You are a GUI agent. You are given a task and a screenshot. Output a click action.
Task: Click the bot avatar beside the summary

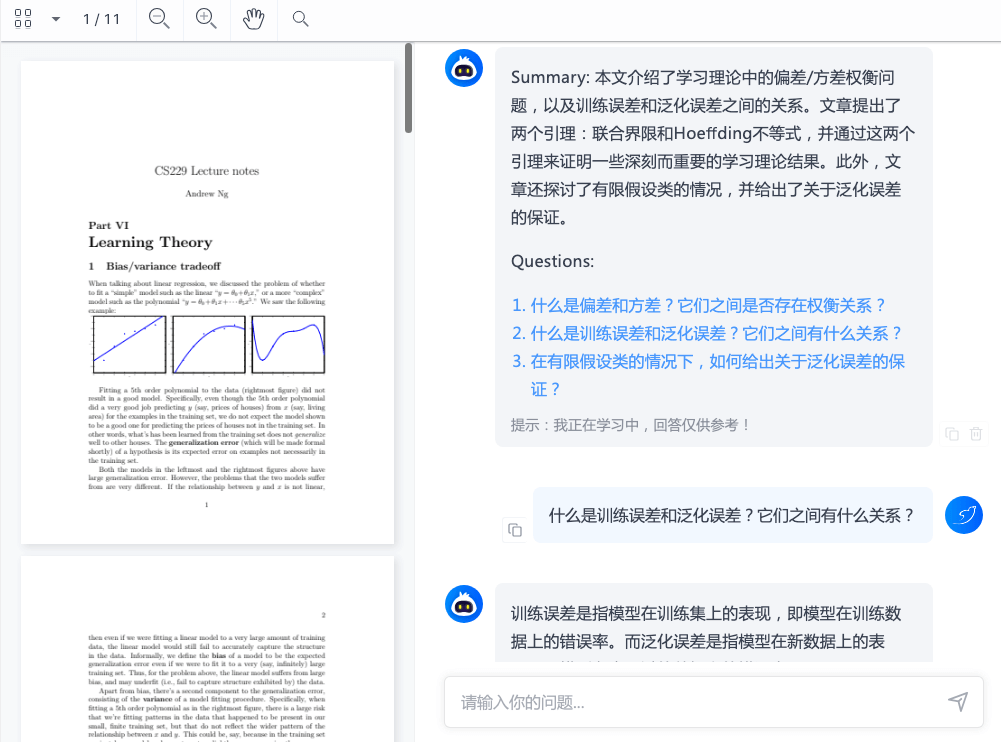pyautogui.click(x=464, y=68)
